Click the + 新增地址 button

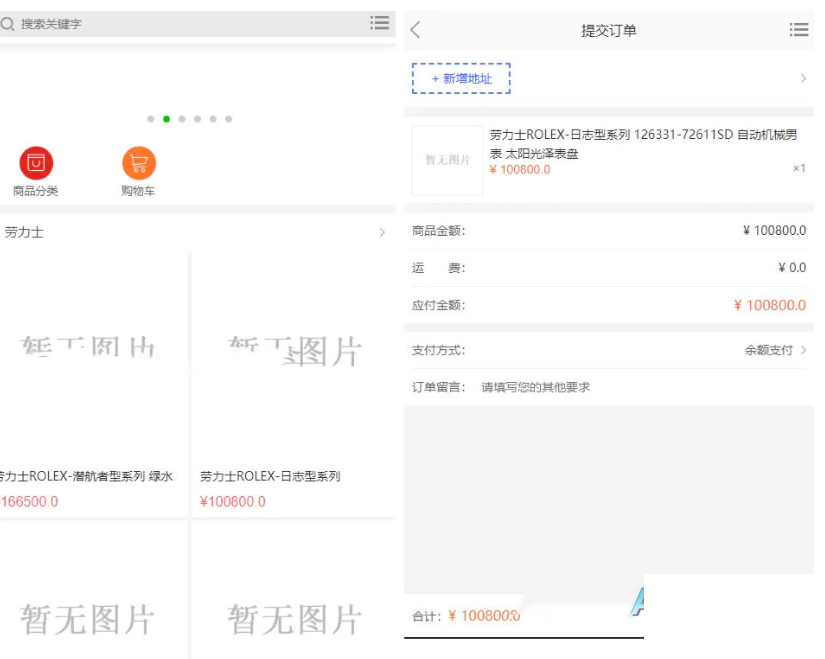461,78
